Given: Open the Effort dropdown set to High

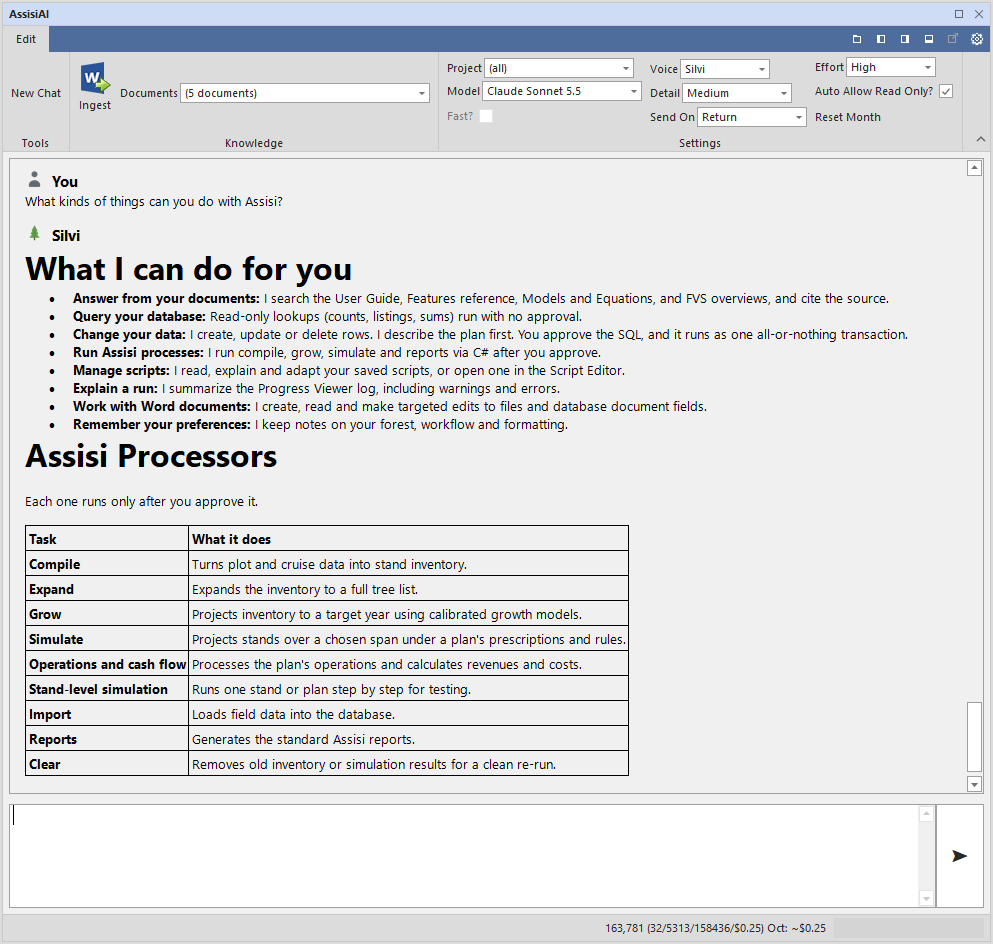Looking at the screenshot, I should pos(891,67).
